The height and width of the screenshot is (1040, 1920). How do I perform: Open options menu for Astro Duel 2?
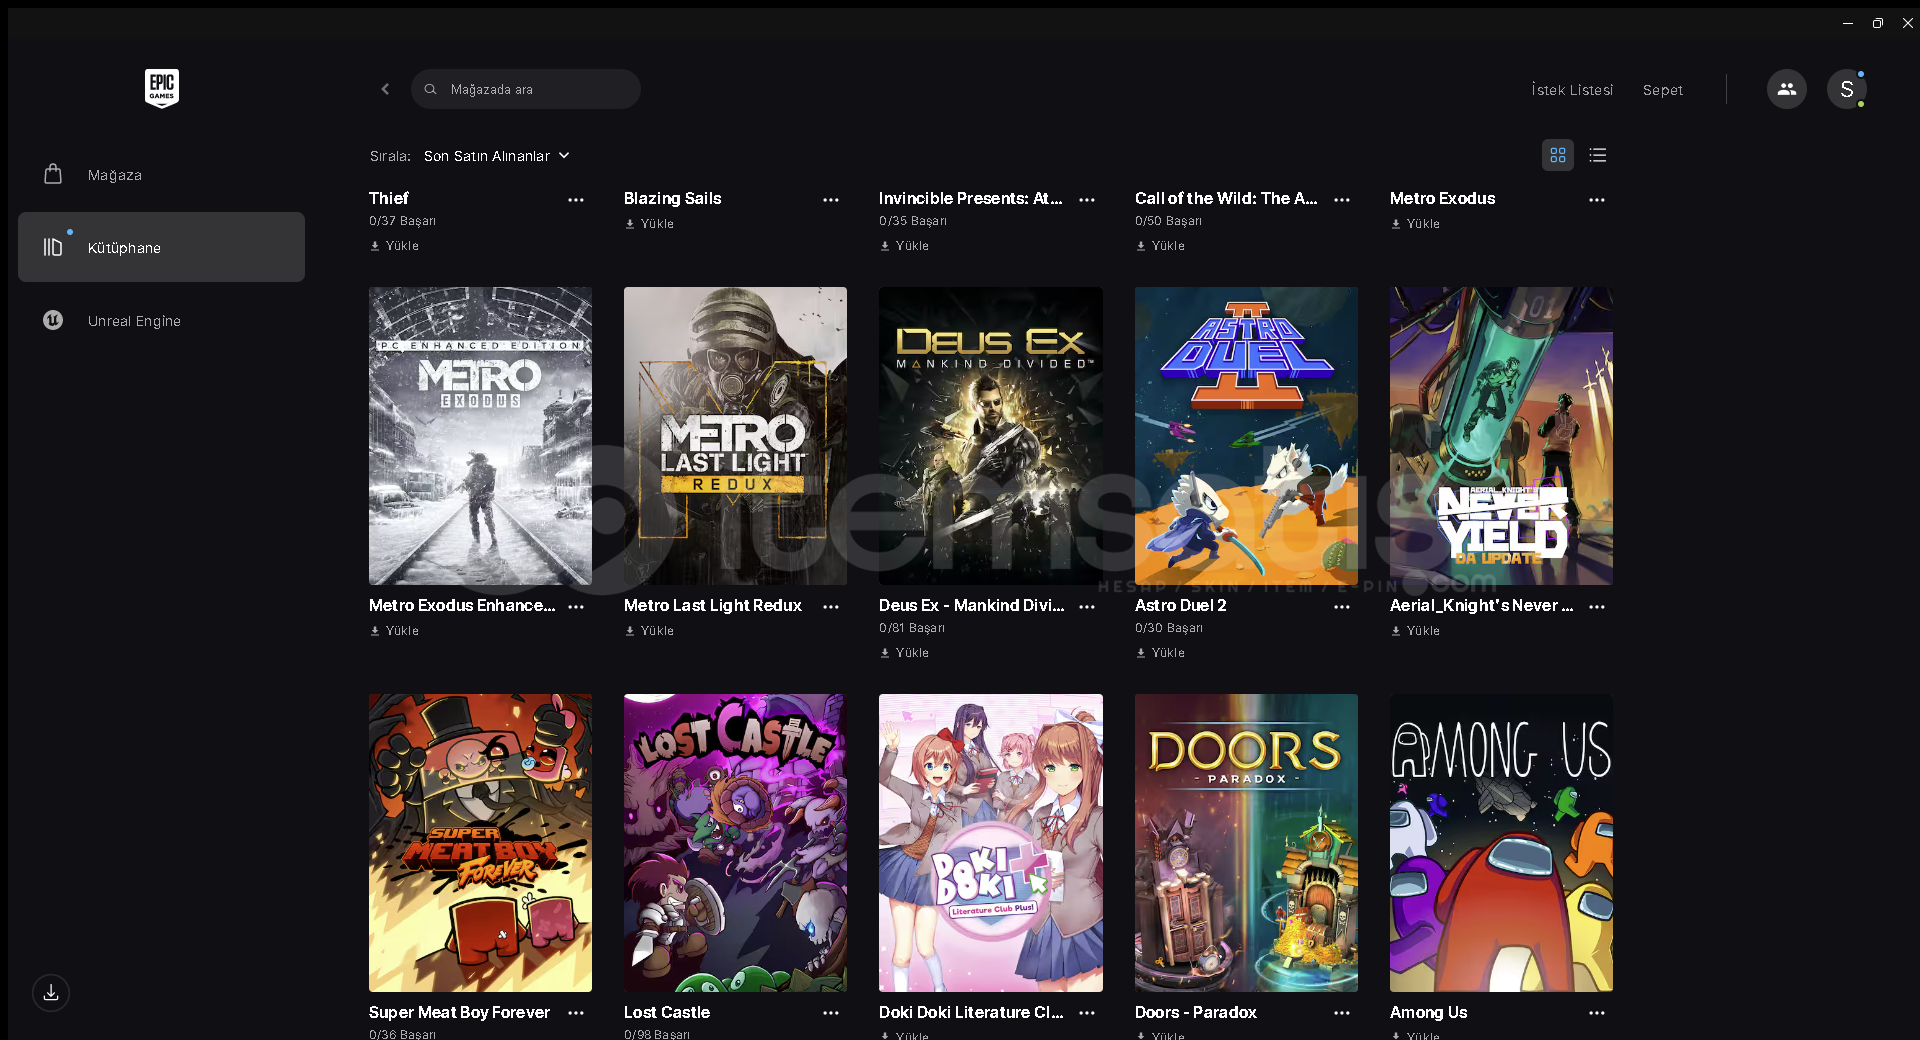tap(1342, 607)
